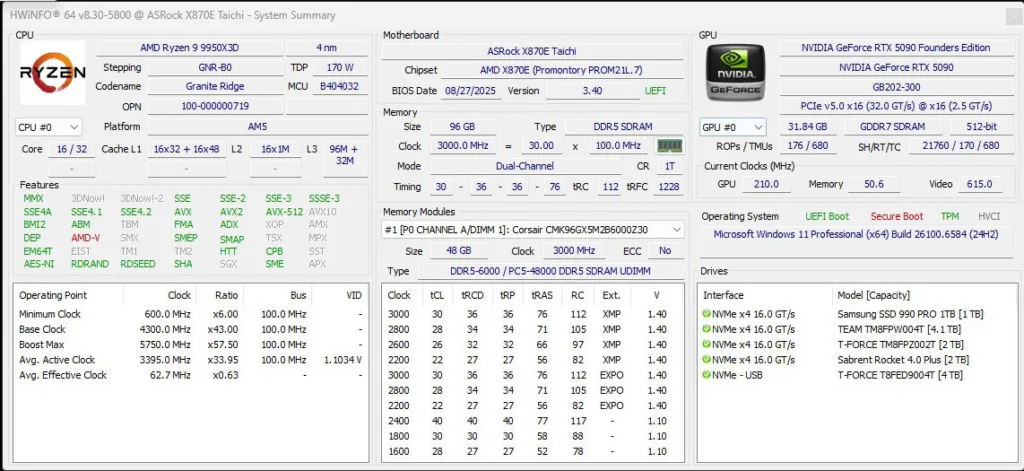
Task: Click the AMD Ryzen 9 9950X3D name field
Action: 190,48
